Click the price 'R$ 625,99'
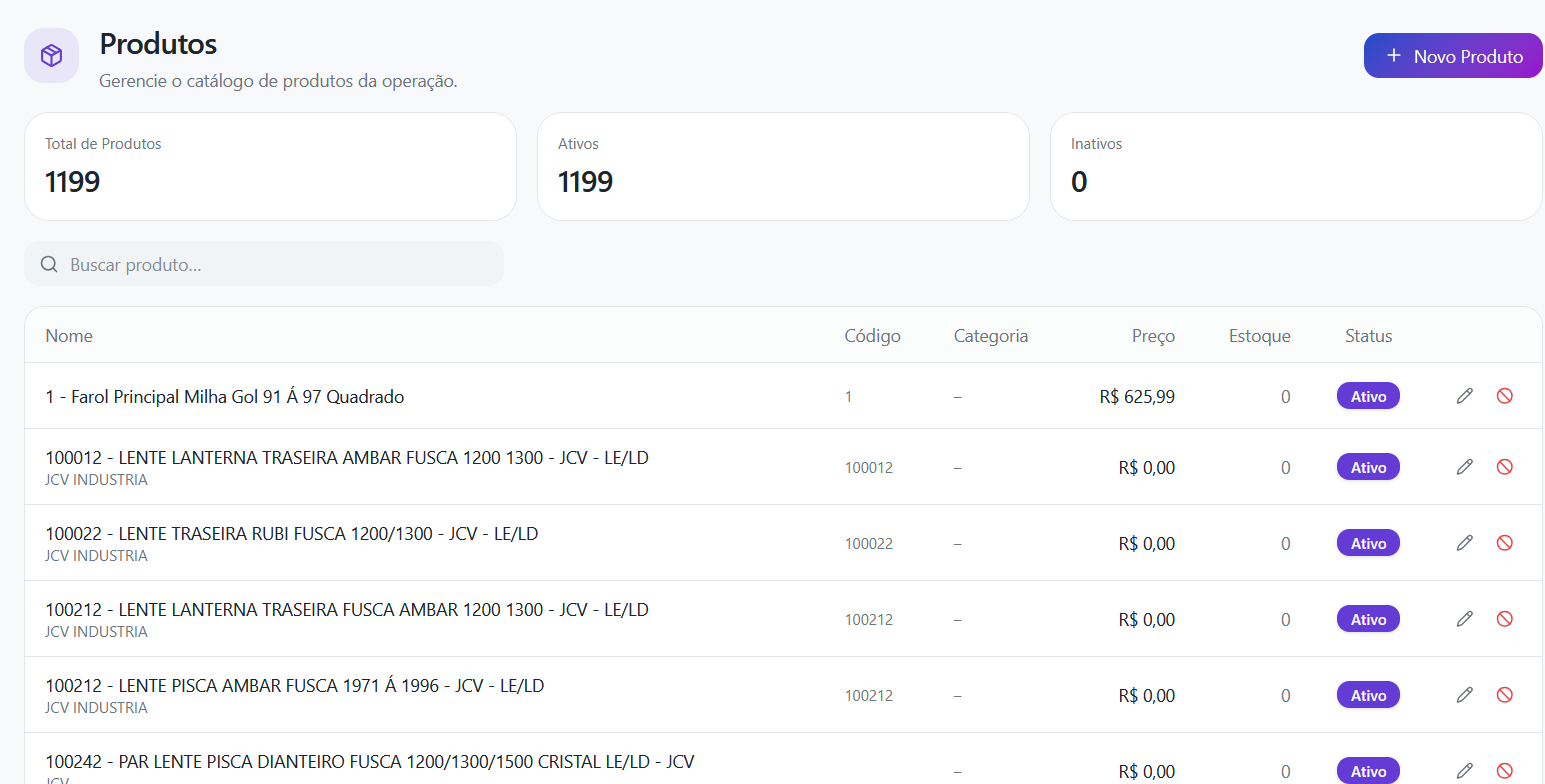Viewport: 1545px width, 784px height. (1137, 397)
